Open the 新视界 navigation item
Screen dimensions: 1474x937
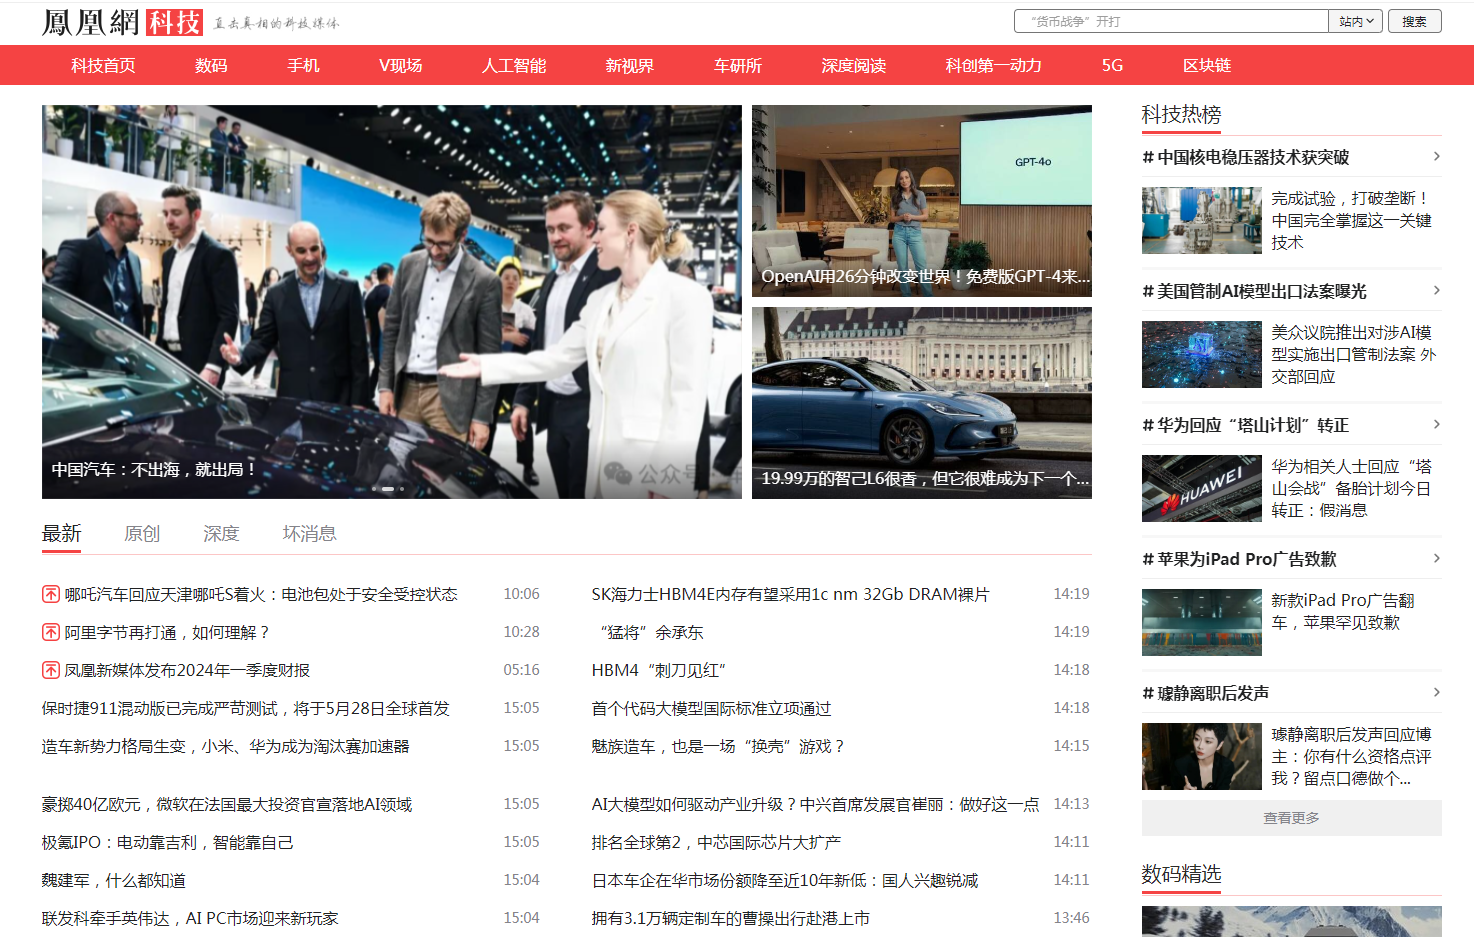click(x=629, y=65)
